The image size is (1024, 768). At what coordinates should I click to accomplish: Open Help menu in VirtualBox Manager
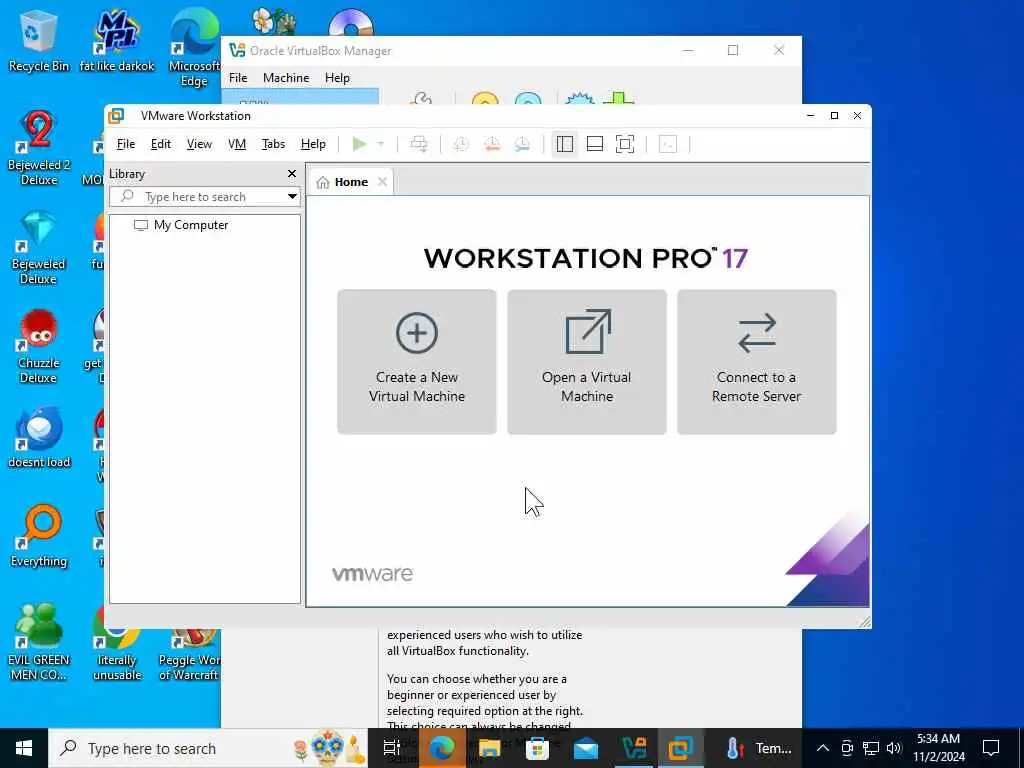point(337,78)
